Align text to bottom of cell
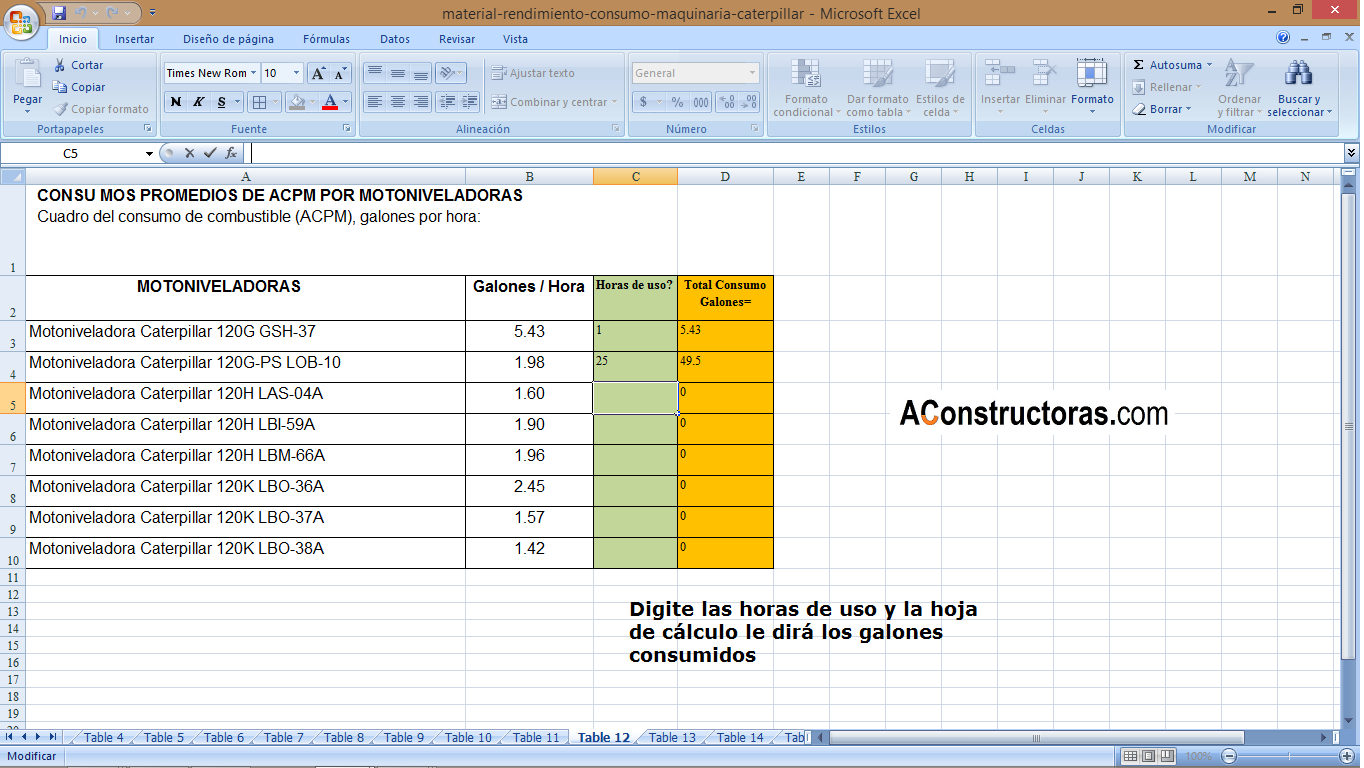This screenshot has width=1364, height=768. (420, 73)
